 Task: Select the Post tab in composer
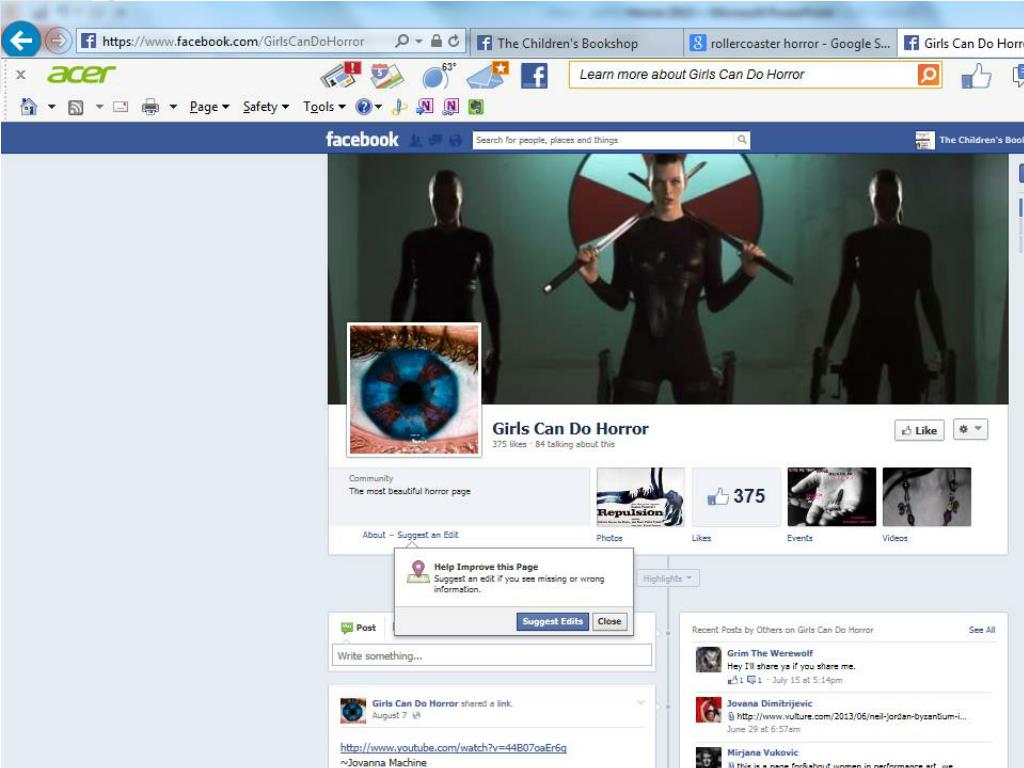359,628
